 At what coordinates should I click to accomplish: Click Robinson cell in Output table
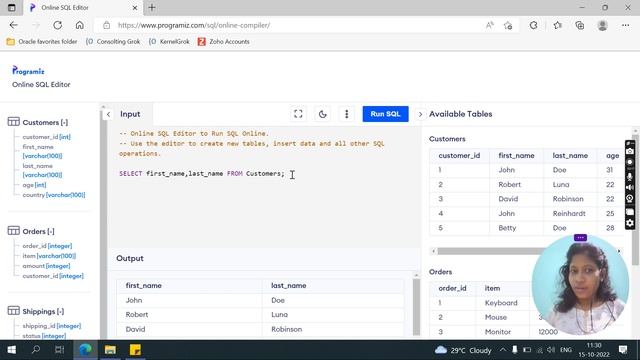[x=287, y=329]
